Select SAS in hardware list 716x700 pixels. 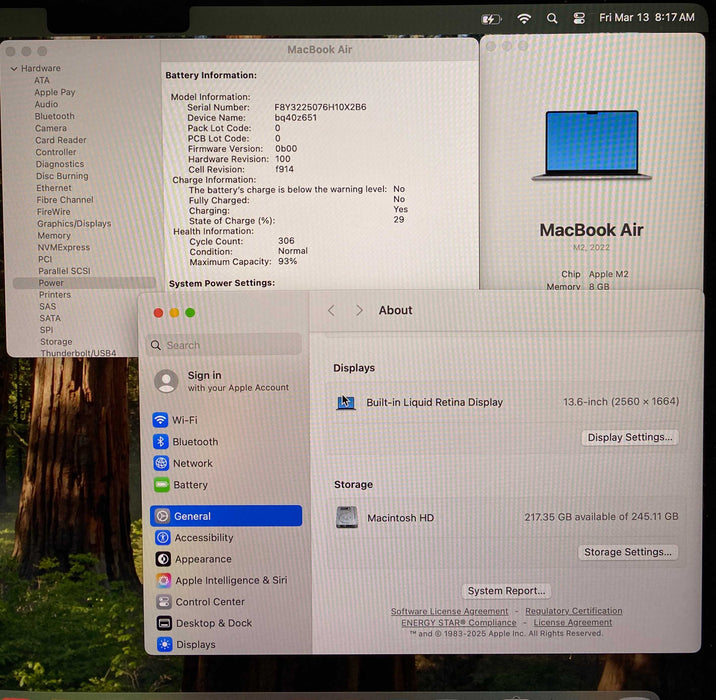click(47, 306)
